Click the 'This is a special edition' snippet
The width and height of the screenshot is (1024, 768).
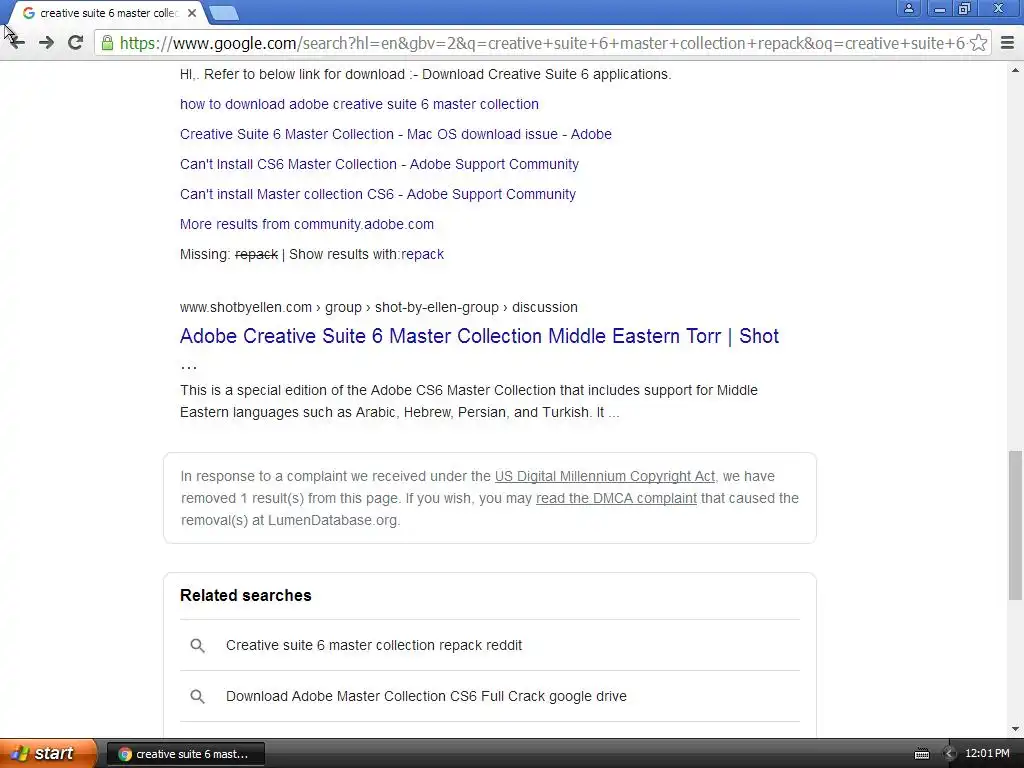coord(469,402)
